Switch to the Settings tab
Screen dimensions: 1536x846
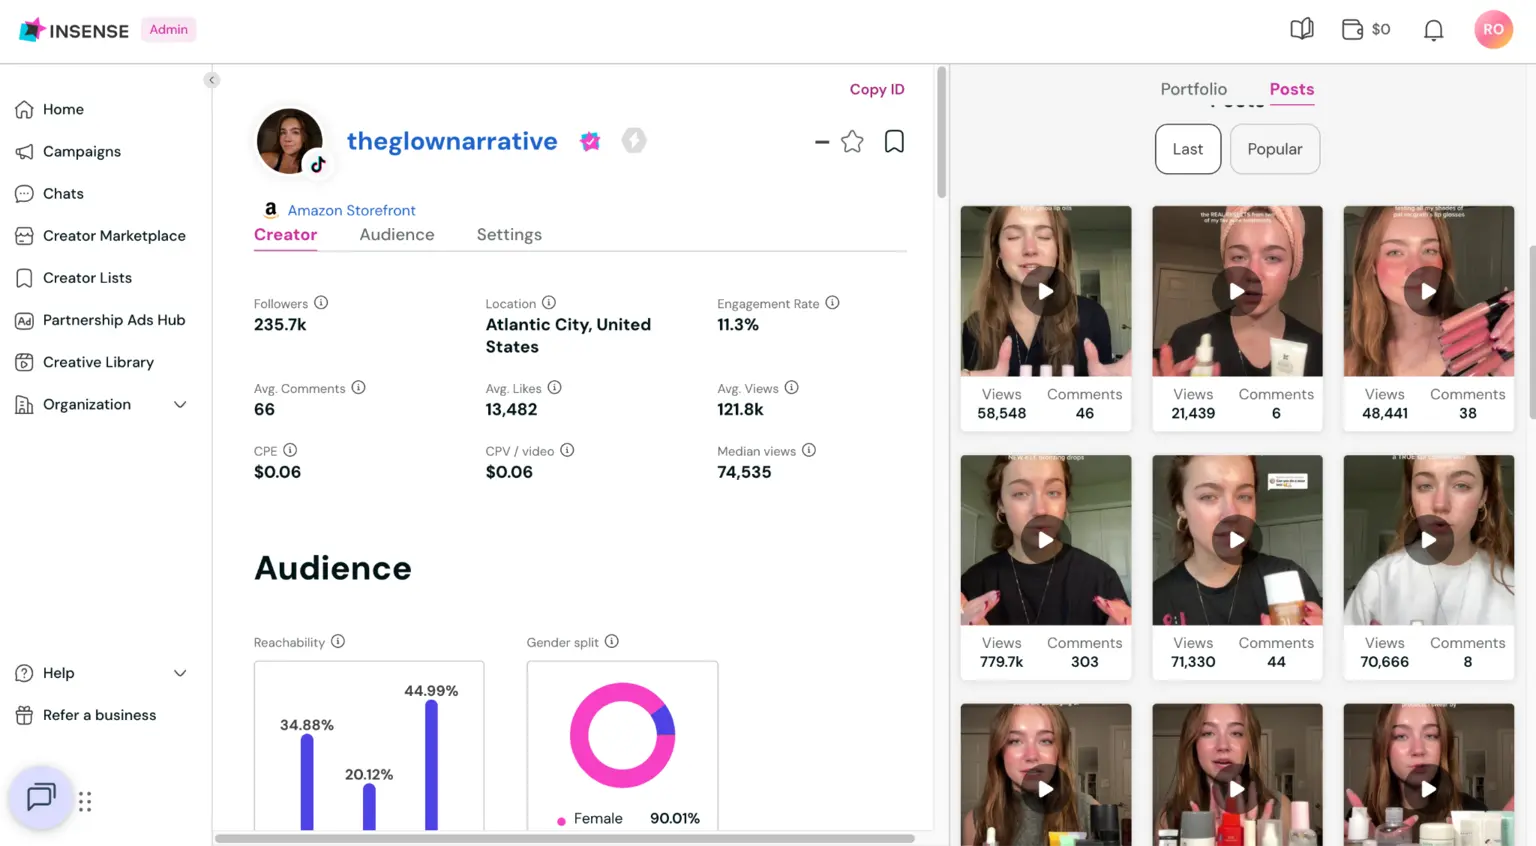[x=509, y=235]
